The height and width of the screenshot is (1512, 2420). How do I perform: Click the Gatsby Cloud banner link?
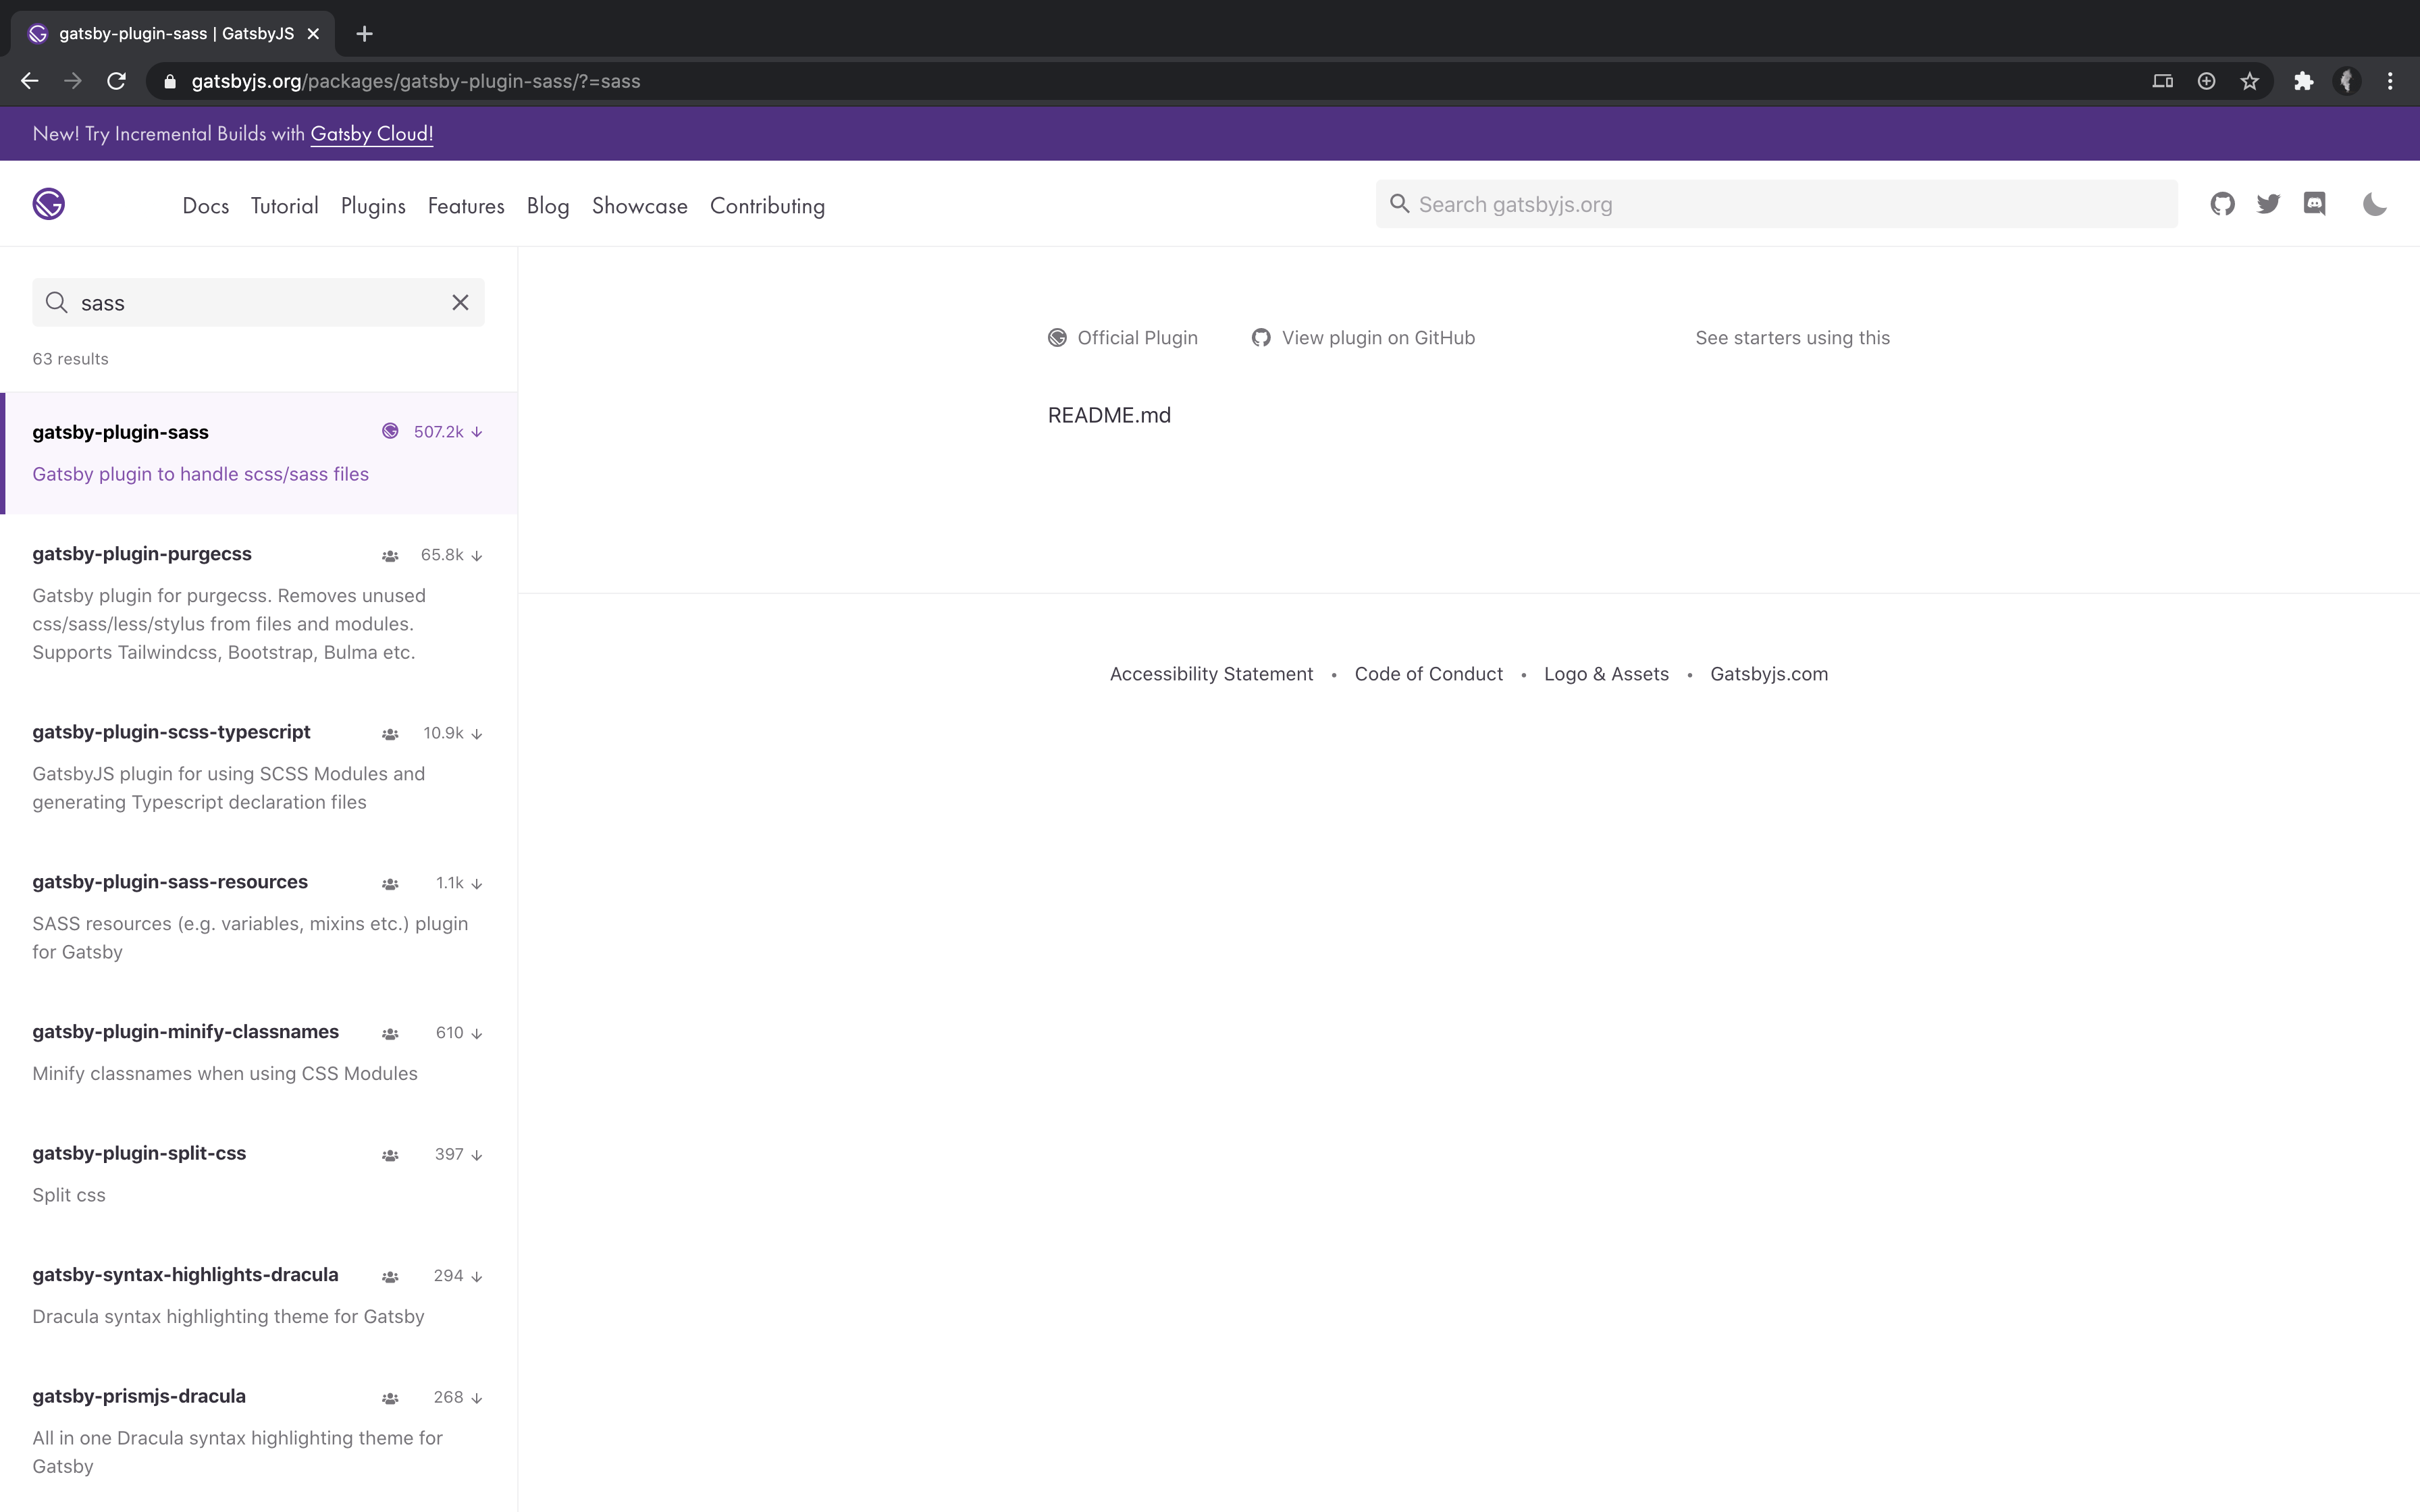click(371, 134)
